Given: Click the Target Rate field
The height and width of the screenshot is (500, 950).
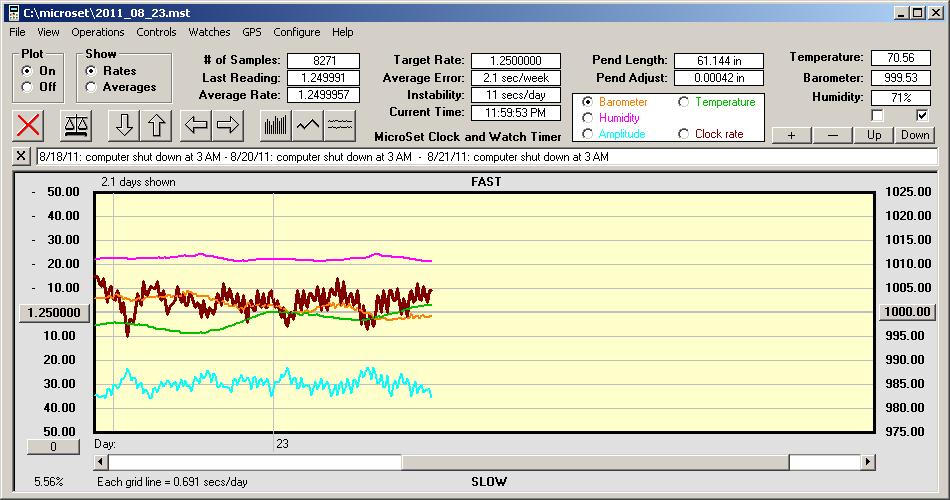Looking at the screenshot, I should (516, 61).
